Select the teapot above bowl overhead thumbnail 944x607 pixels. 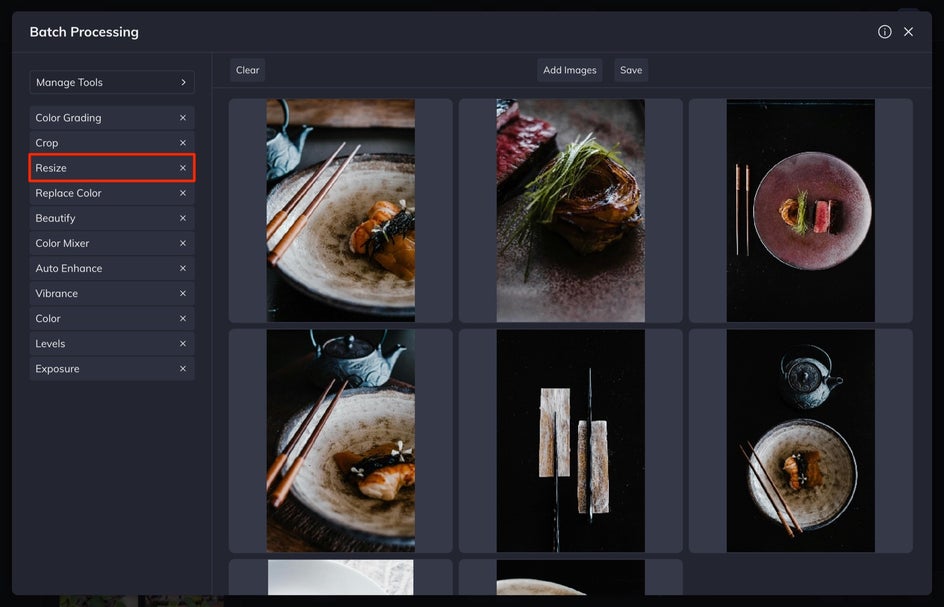(x=801, y=441)
